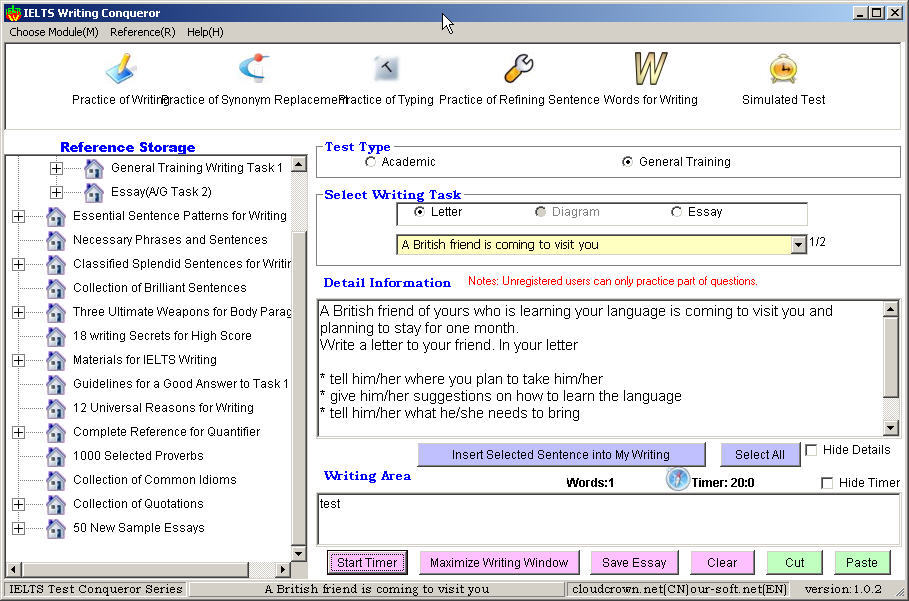Tick the Hide Timer checkbox

click(827, 483)
